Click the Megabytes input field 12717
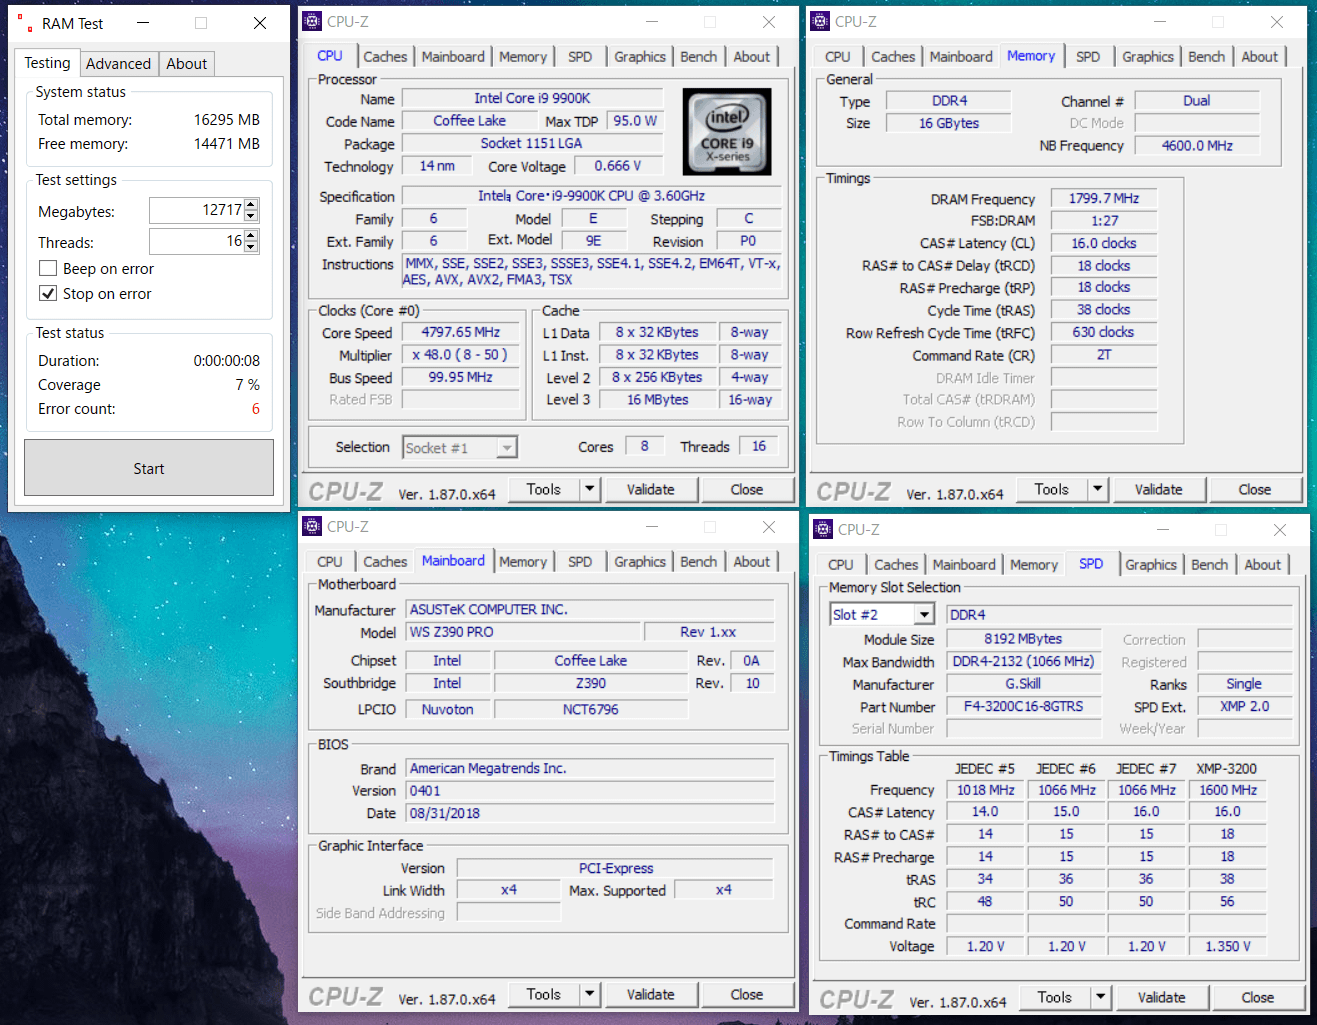The width and height of the screenshot is (1317, 1025). click(197, 211)
